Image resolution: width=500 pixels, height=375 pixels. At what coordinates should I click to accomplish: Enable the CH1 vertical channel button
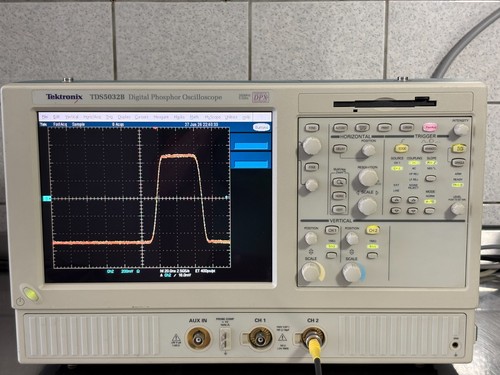point(332,230)
